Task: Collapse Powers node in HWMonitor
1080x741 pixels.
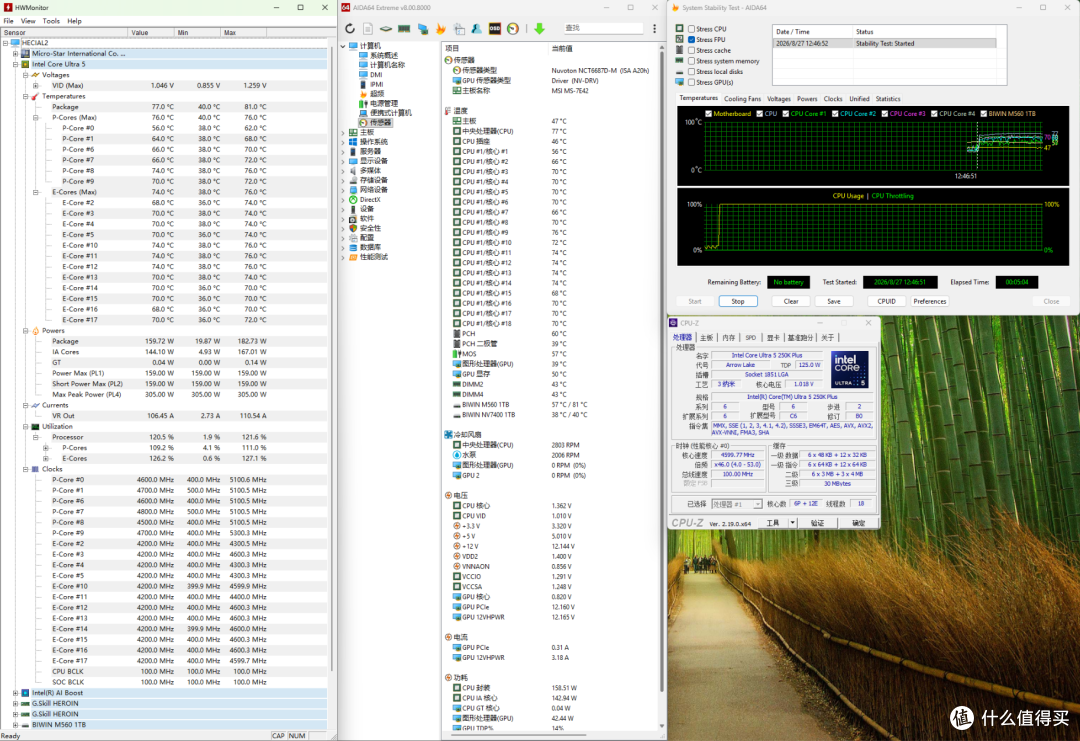Action: pos(25,331)
